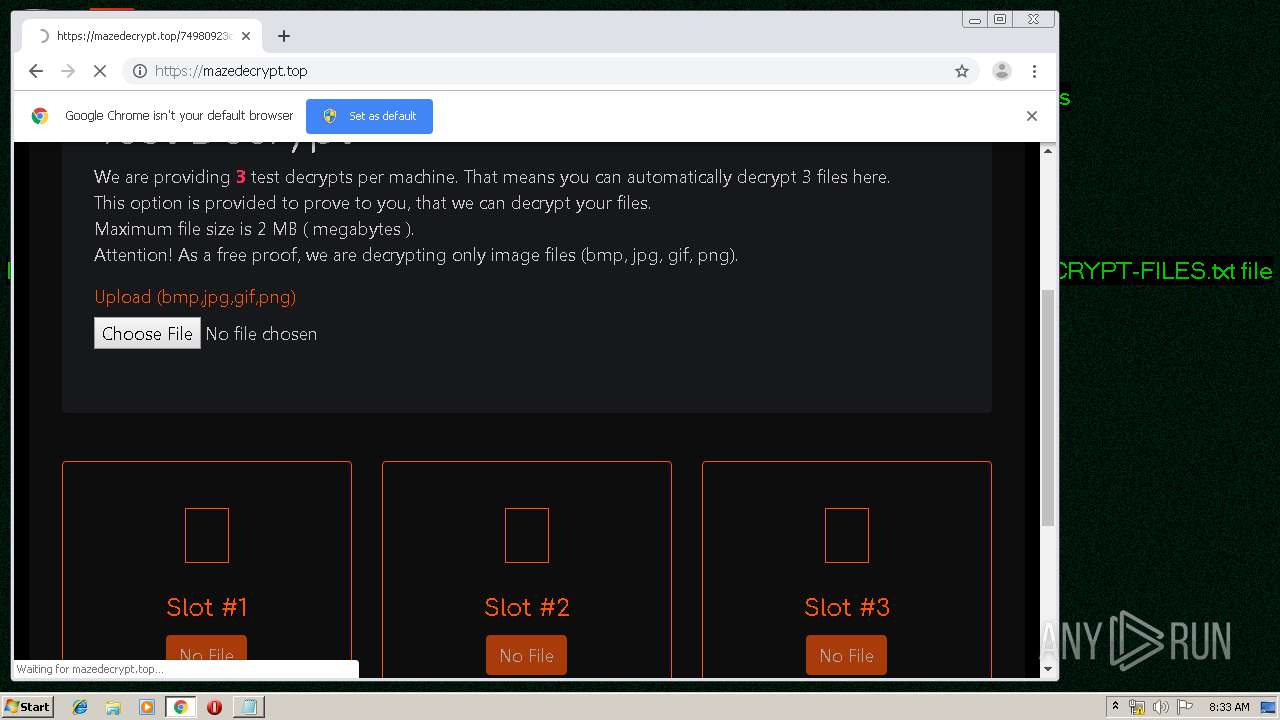Click the Upload (bmp,jpg,gif,png) label
Image resolution: width=1280 pixels, height=720 pixels.
pos(195,297)
